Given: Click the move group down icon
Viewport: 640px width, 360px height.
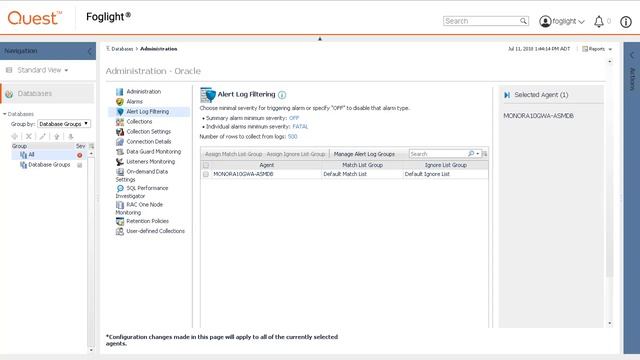Looking at the screenshot, I should [71, 136].
